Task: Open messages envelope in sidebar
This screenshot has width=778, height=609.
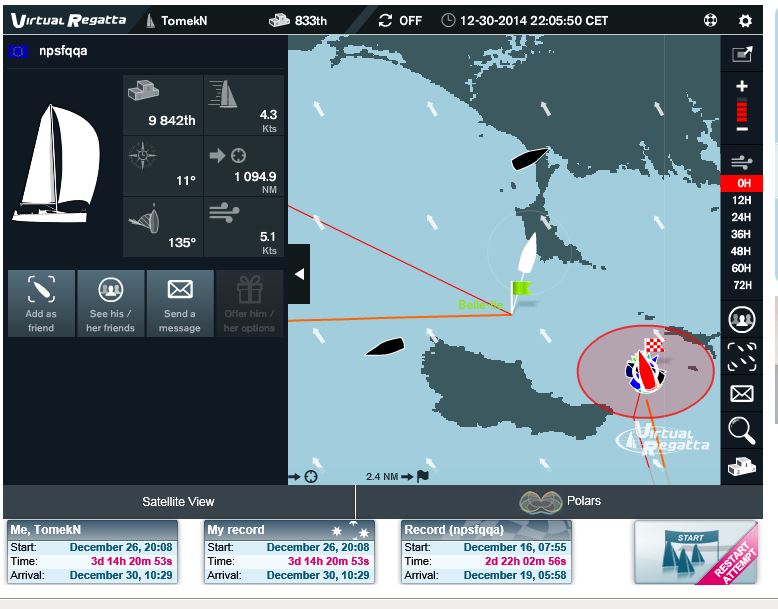Action: (x=742, y=394)
